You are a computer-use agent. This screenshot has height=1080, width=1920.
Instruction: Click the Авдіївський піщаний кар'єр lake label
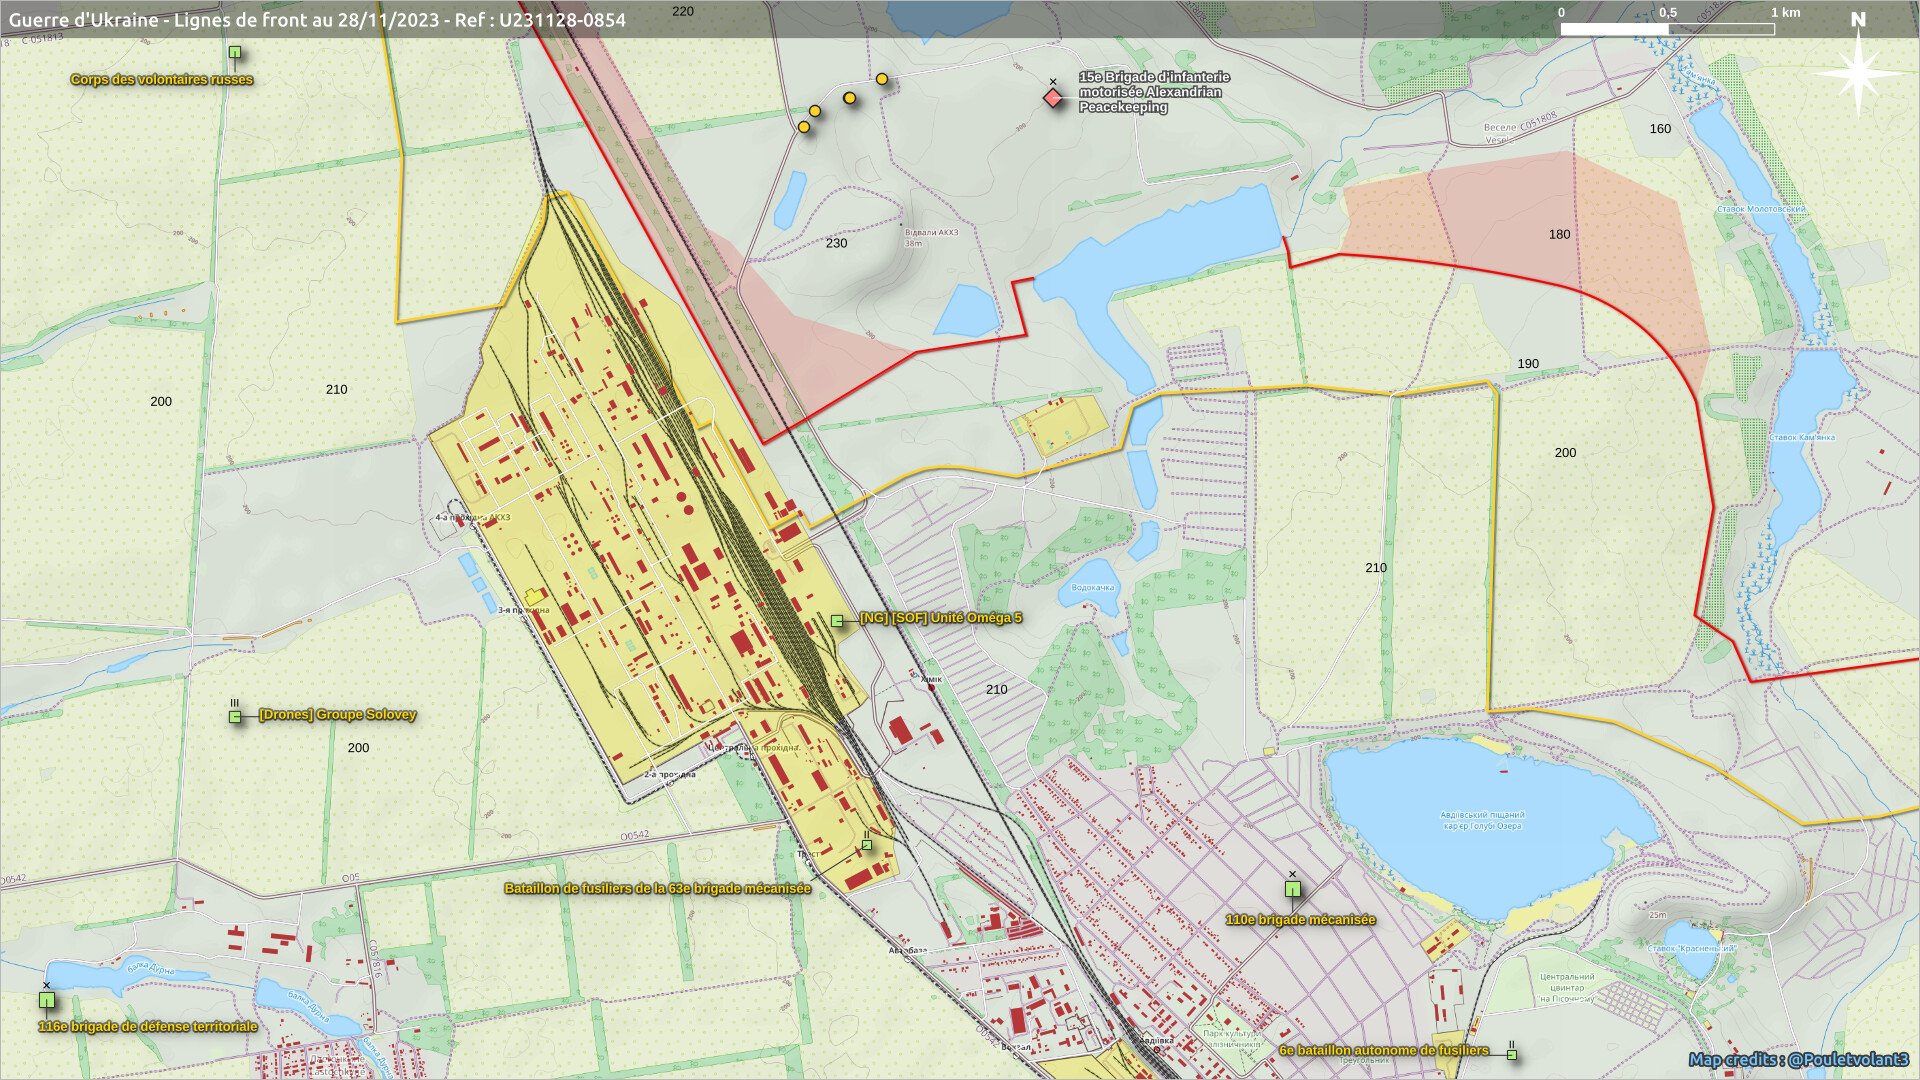pyautogui.click(x=1482, y=820)
